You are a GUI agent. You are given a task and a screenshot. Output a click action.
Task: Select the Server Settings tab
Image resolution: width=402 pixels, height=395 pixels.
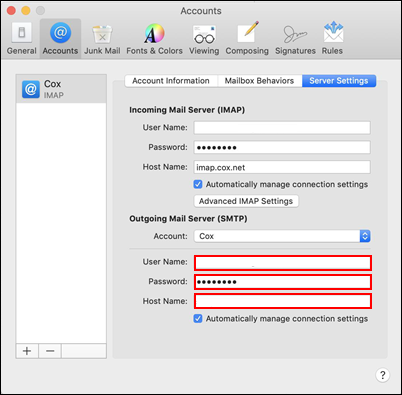click(339, 81)
